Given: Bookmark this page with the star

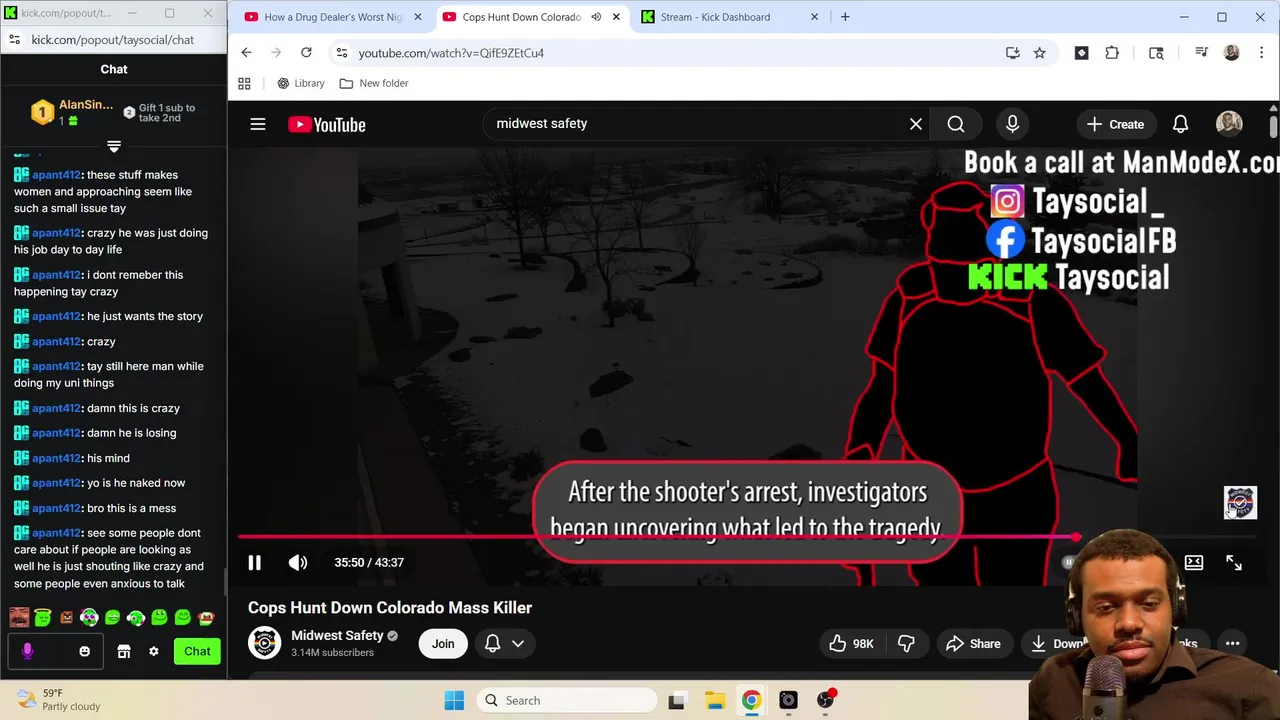Looking at the screenshot, I should coord(1040,53).
